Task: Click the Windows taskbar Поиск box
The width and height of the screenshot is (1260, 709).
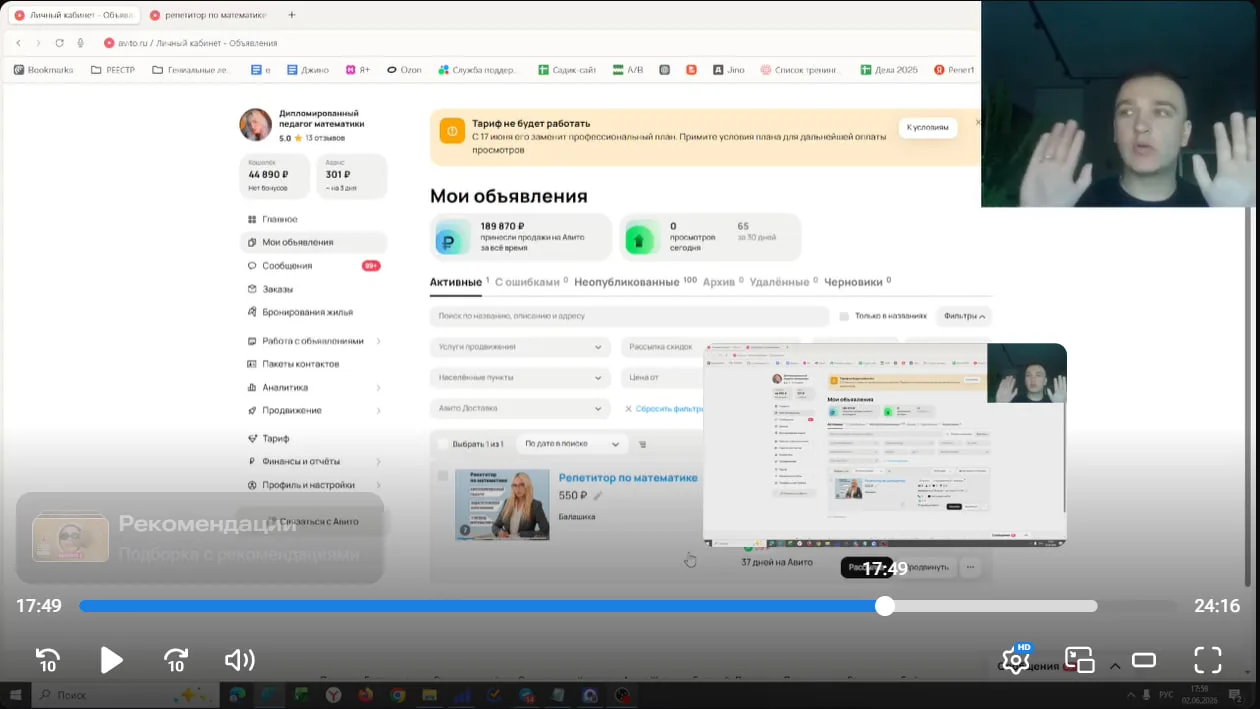Action: pyautogui.click(x=124, y=694)
